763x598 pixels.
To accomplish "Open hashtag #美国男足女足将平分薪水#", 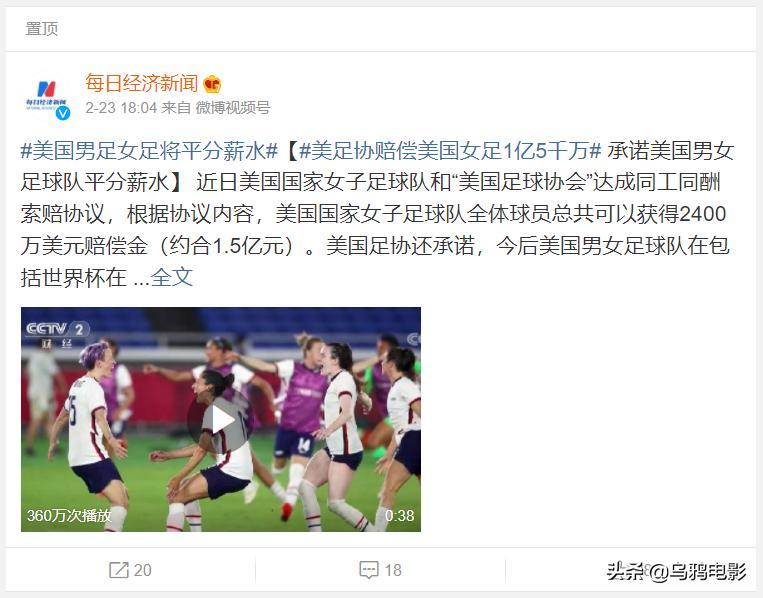I will [x=149, y=151].
